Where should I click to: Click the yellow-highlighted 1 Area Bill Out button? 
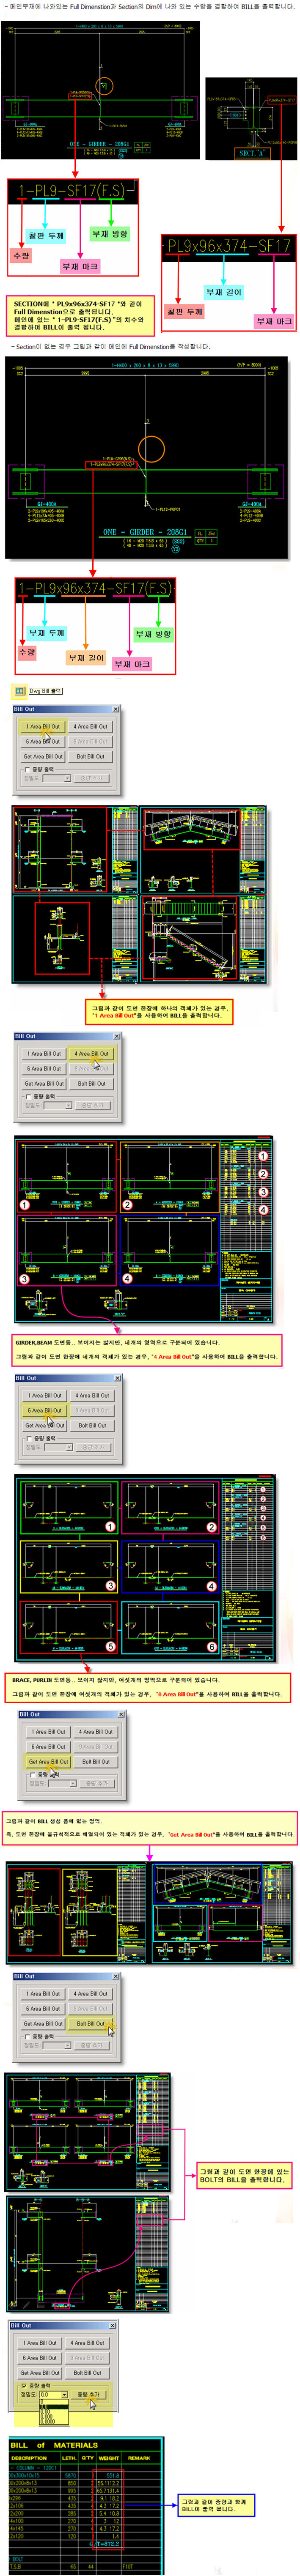coord(43,727)
